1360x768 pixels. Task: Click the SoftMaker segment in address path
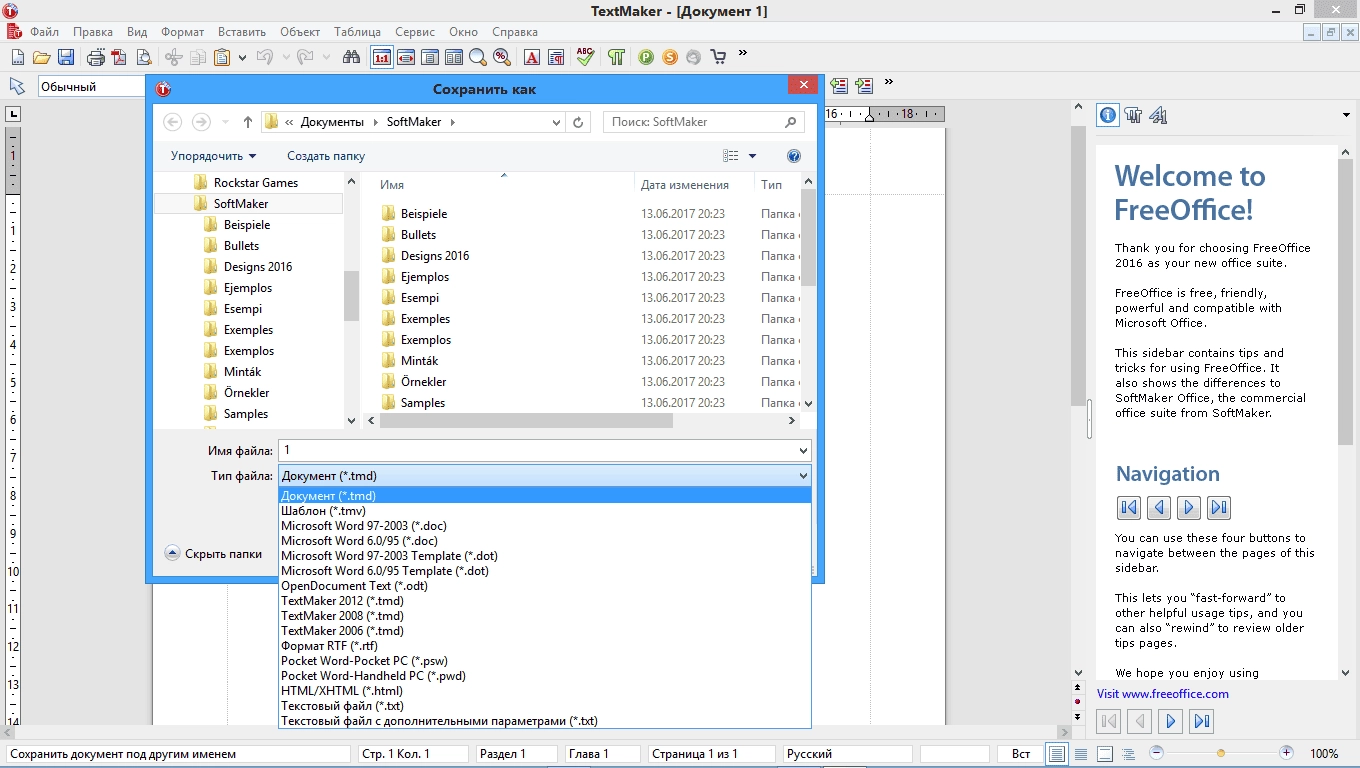click(414, 122)
